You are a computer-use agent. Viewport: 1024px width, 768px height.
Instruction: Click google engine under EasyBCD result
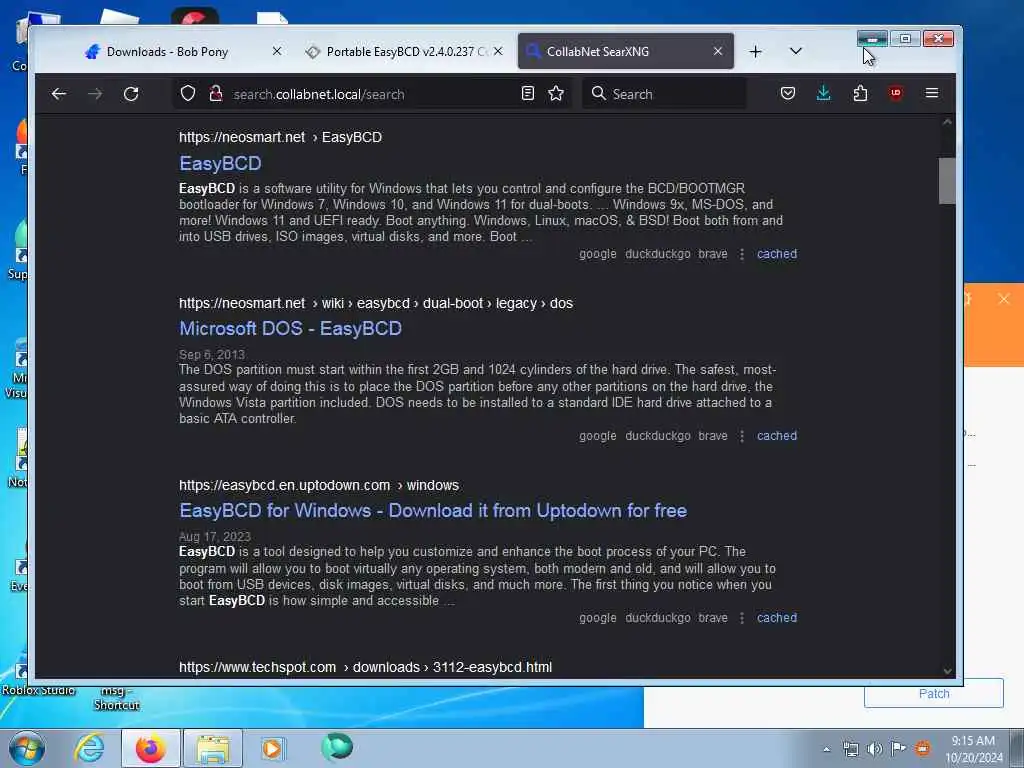[x=598, y=254]
